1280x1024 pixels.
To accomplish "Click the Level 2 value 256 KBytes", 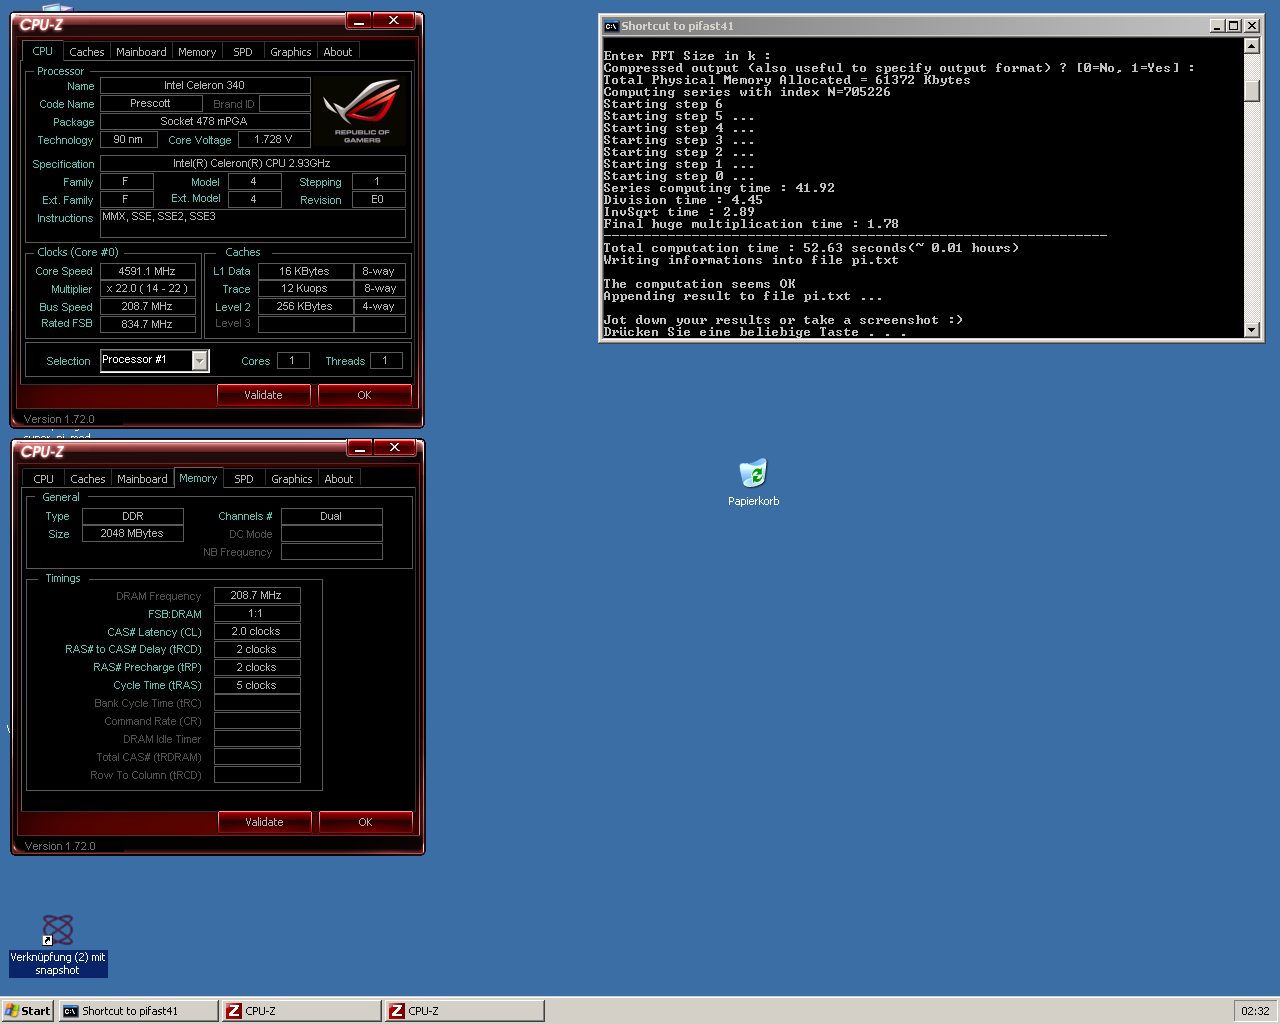I will [x=305, y=306].
